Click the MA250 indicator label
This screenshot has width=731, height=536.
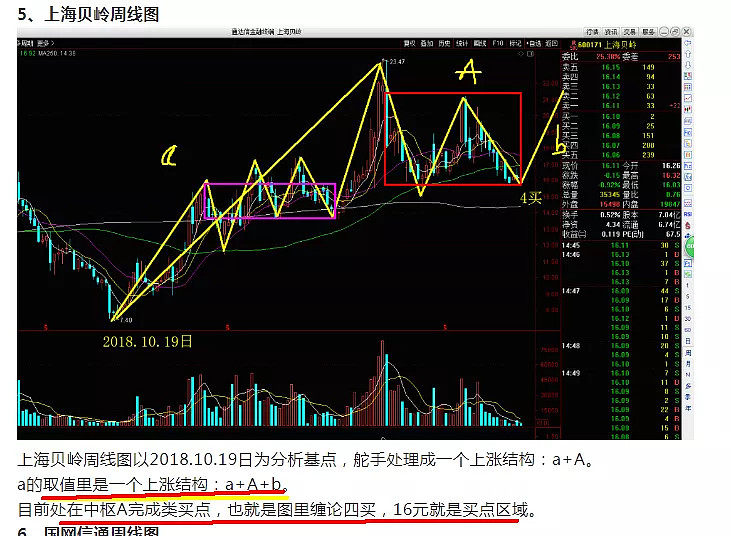56,54
